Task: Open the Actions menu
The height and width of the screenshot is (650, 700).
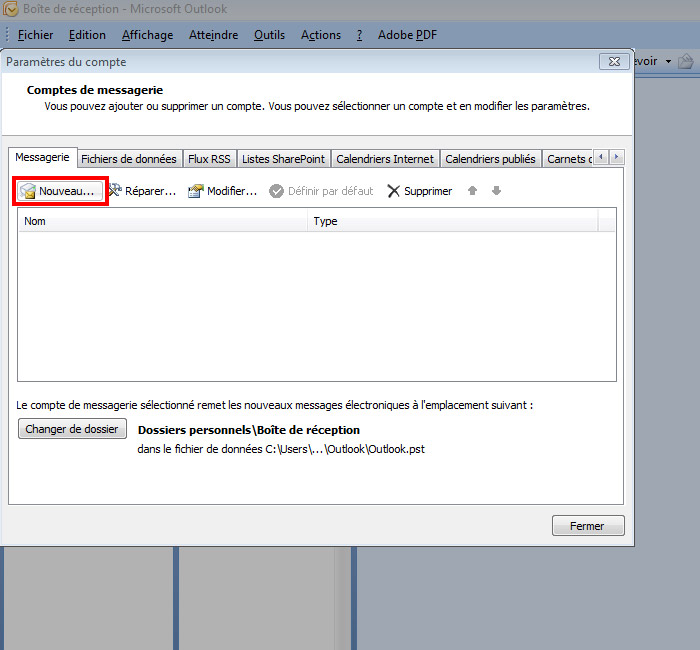Action: (x=321, y=35)
